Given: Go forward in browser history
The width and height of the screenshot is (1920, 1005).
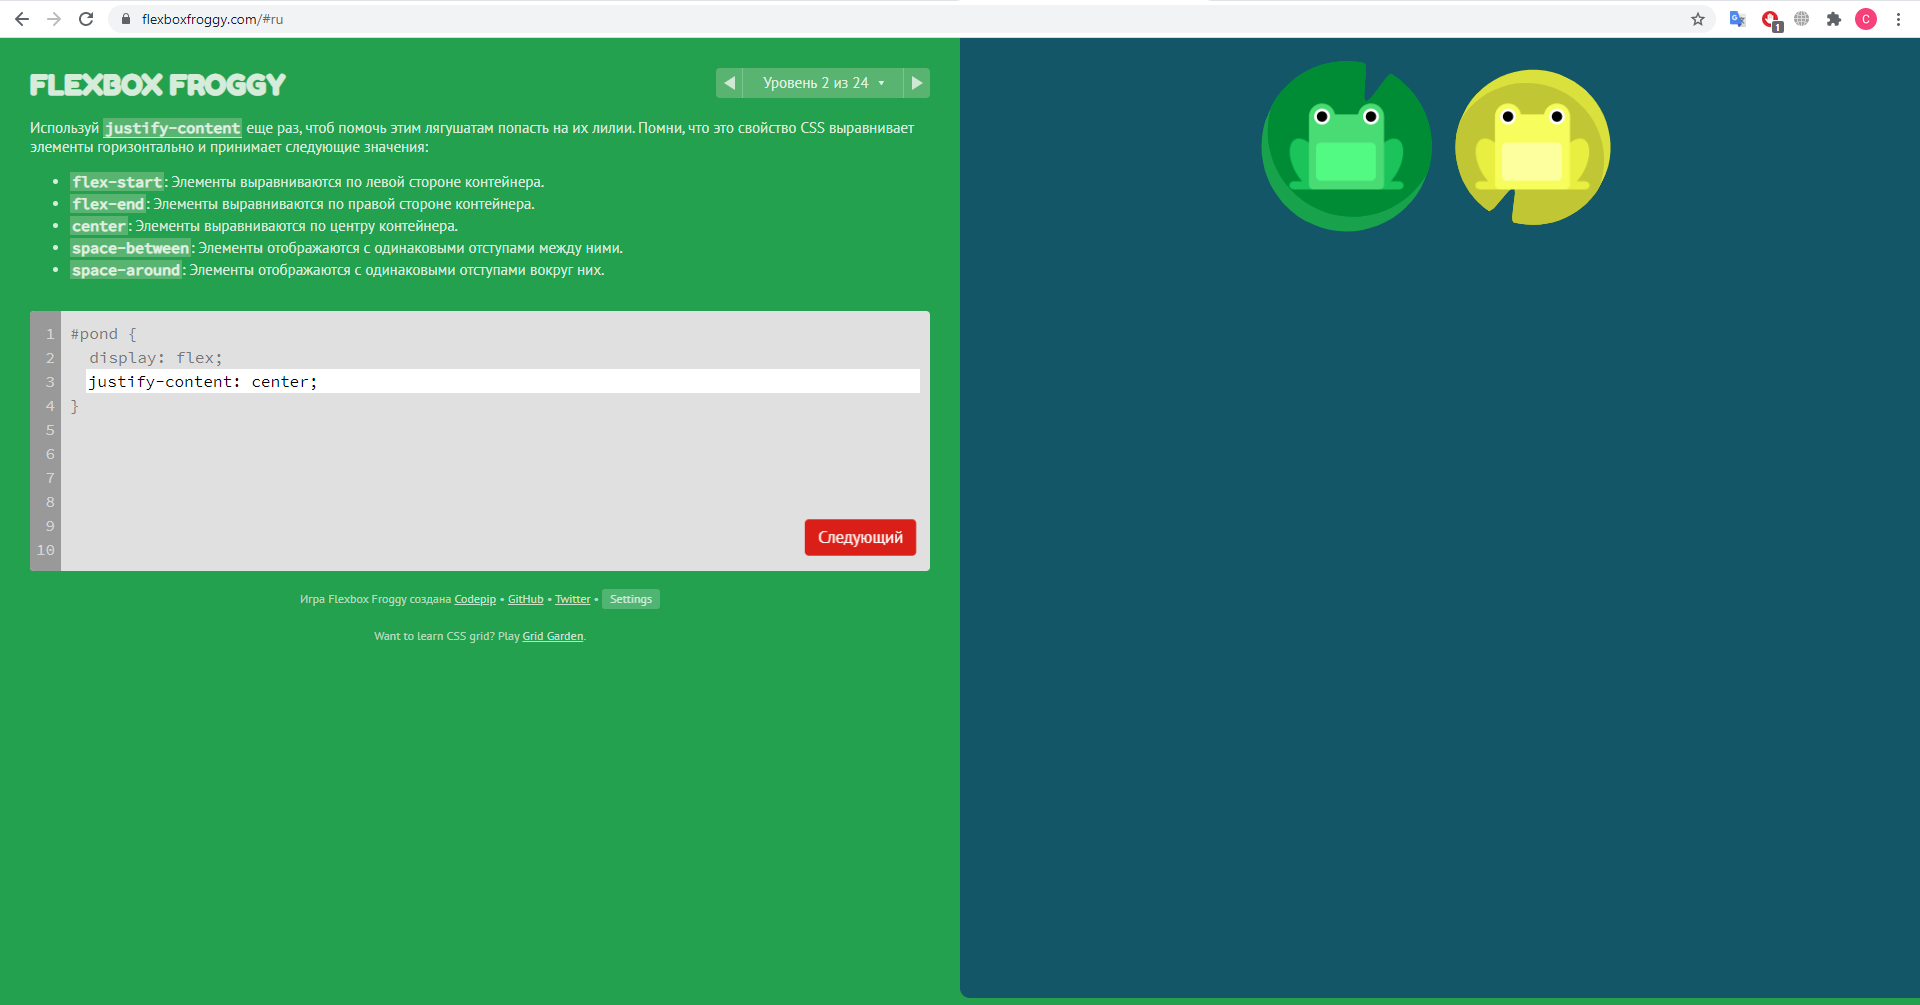Looking at the screenshot, I should [54, 19].
